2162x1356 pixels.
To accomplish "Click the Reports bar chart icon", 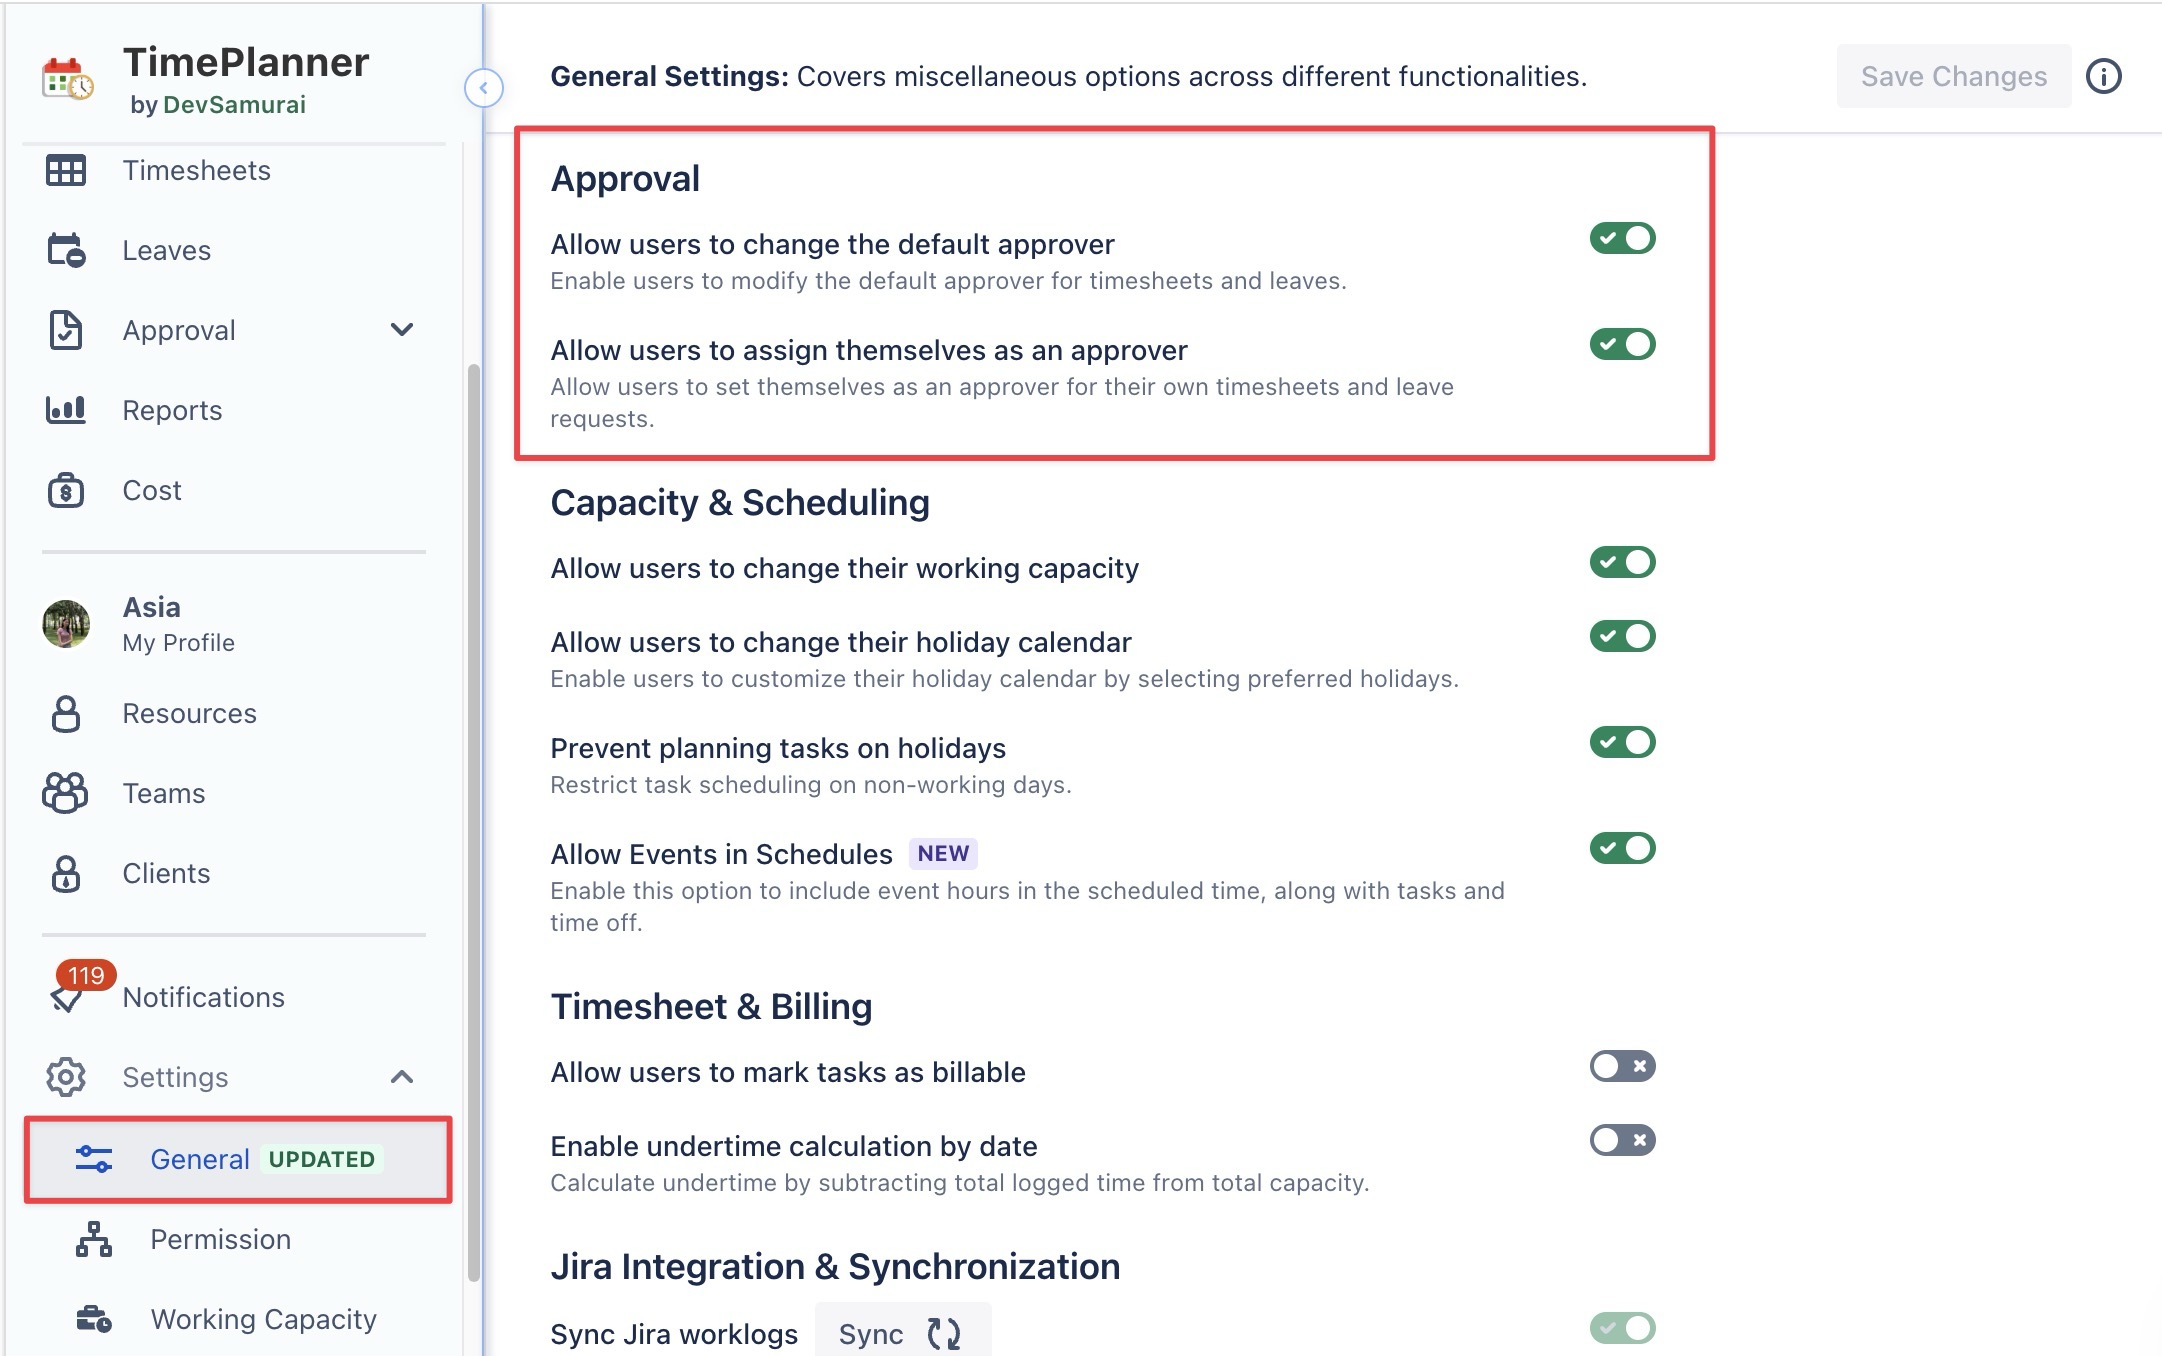I will [x=66, y=410].
